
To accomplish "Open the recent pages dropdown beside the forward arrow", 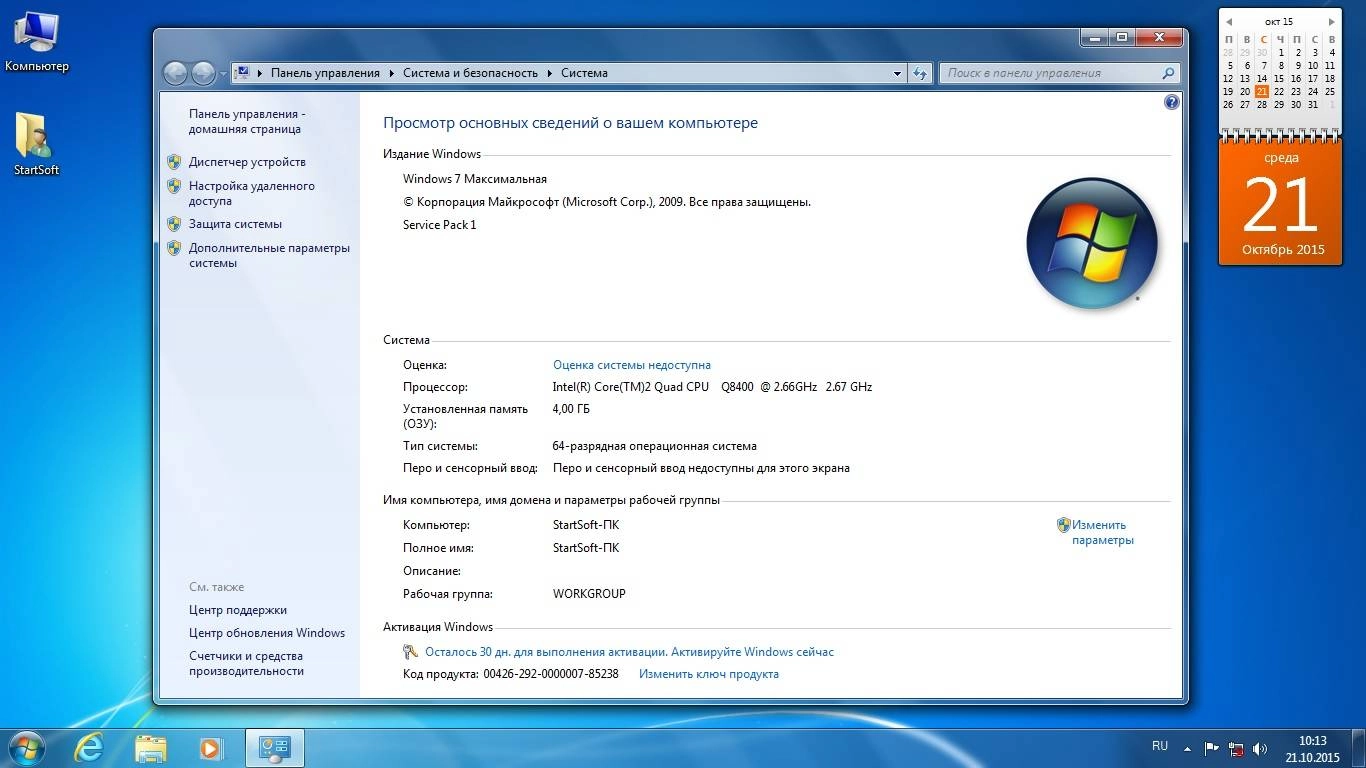I will pyautogui.click(x=223, y=74).
